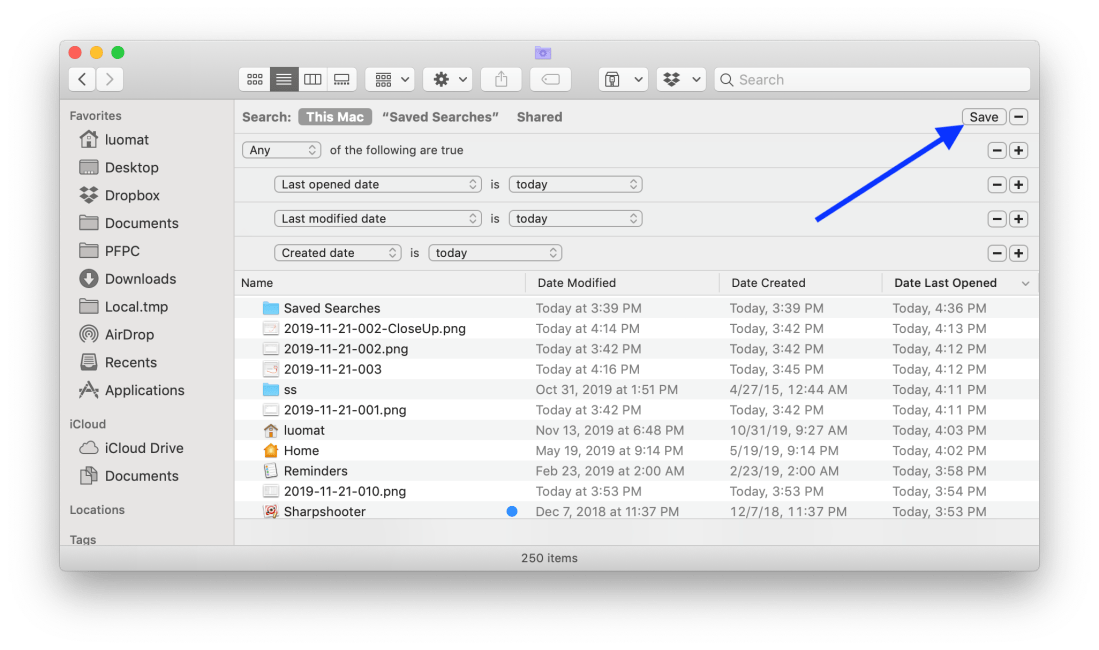Select This Mac search scope
The width and height of the screenshot is (1099, 650).
coord(334,117)
